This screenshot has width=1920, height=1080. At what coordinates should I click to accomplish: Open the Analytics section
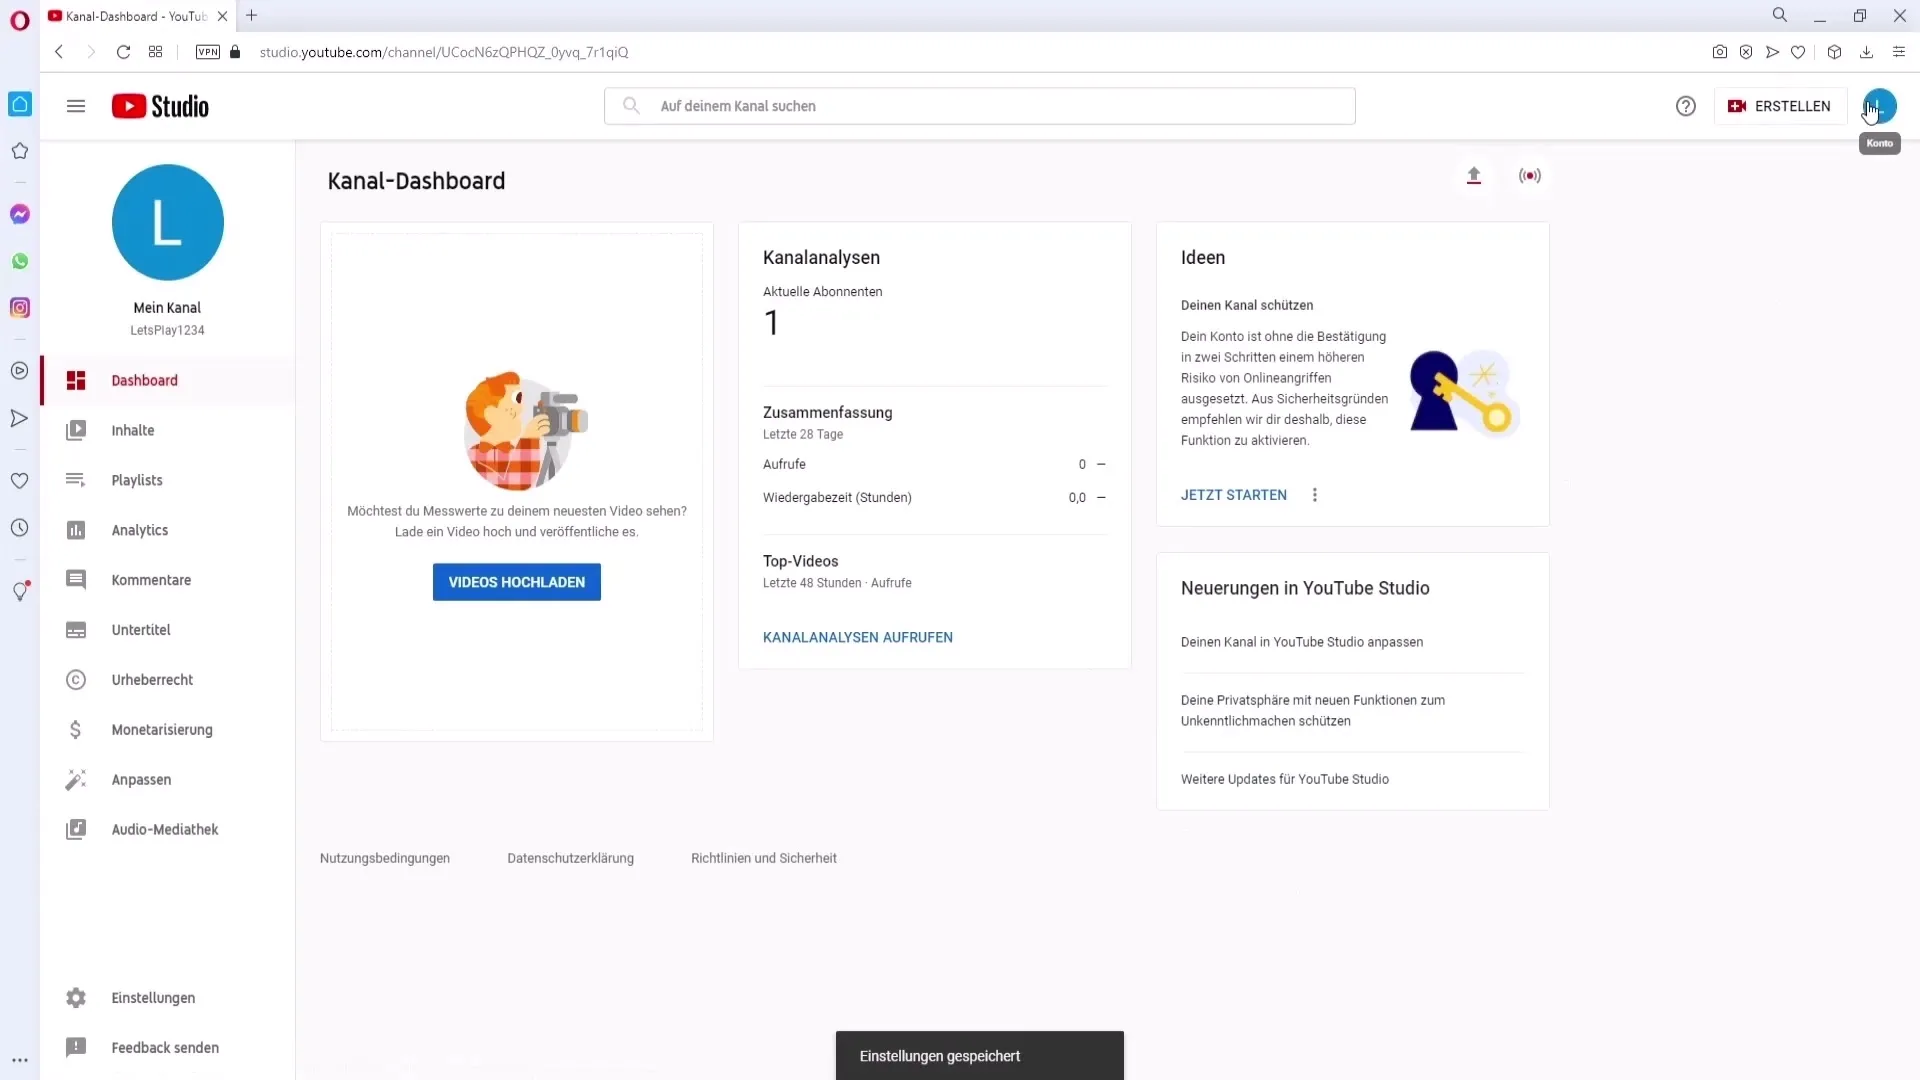[140, 530]
